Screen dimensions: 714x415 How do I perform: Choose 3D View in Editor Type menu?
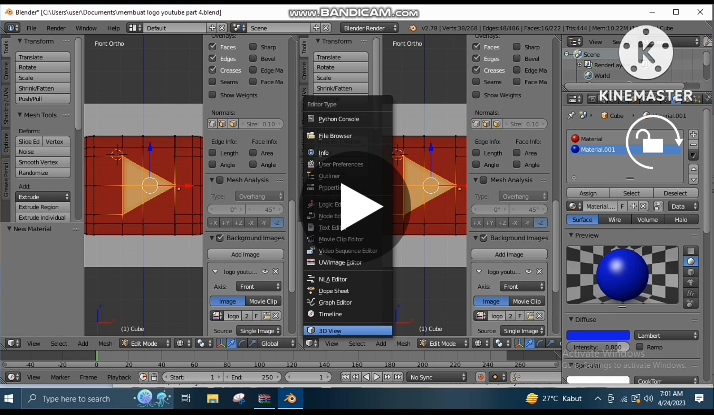point(348,331)
